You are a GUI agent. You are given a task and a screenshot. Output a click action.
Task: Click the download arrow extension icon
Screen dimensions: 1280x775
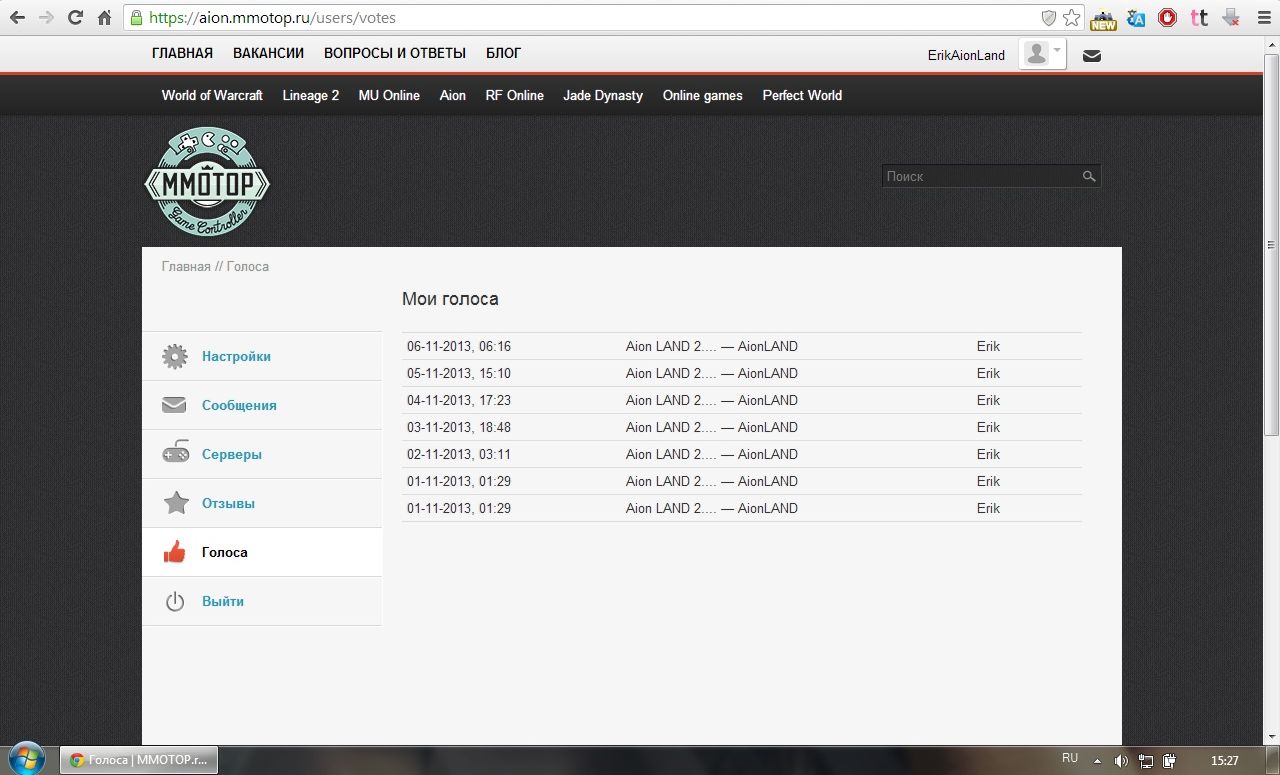(x=1231, y=18)
